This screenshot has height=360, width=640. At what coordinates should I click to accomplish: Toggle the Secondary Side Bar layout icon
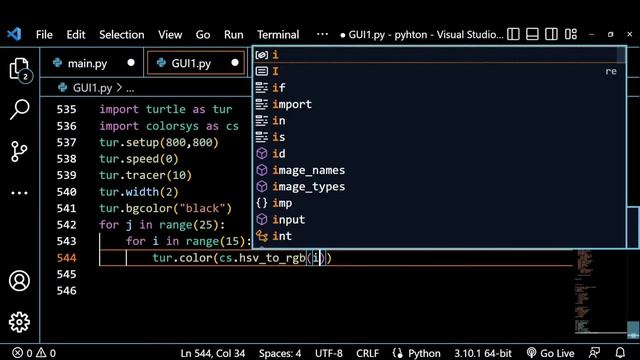pyautogui.click(x=551, y=34)
